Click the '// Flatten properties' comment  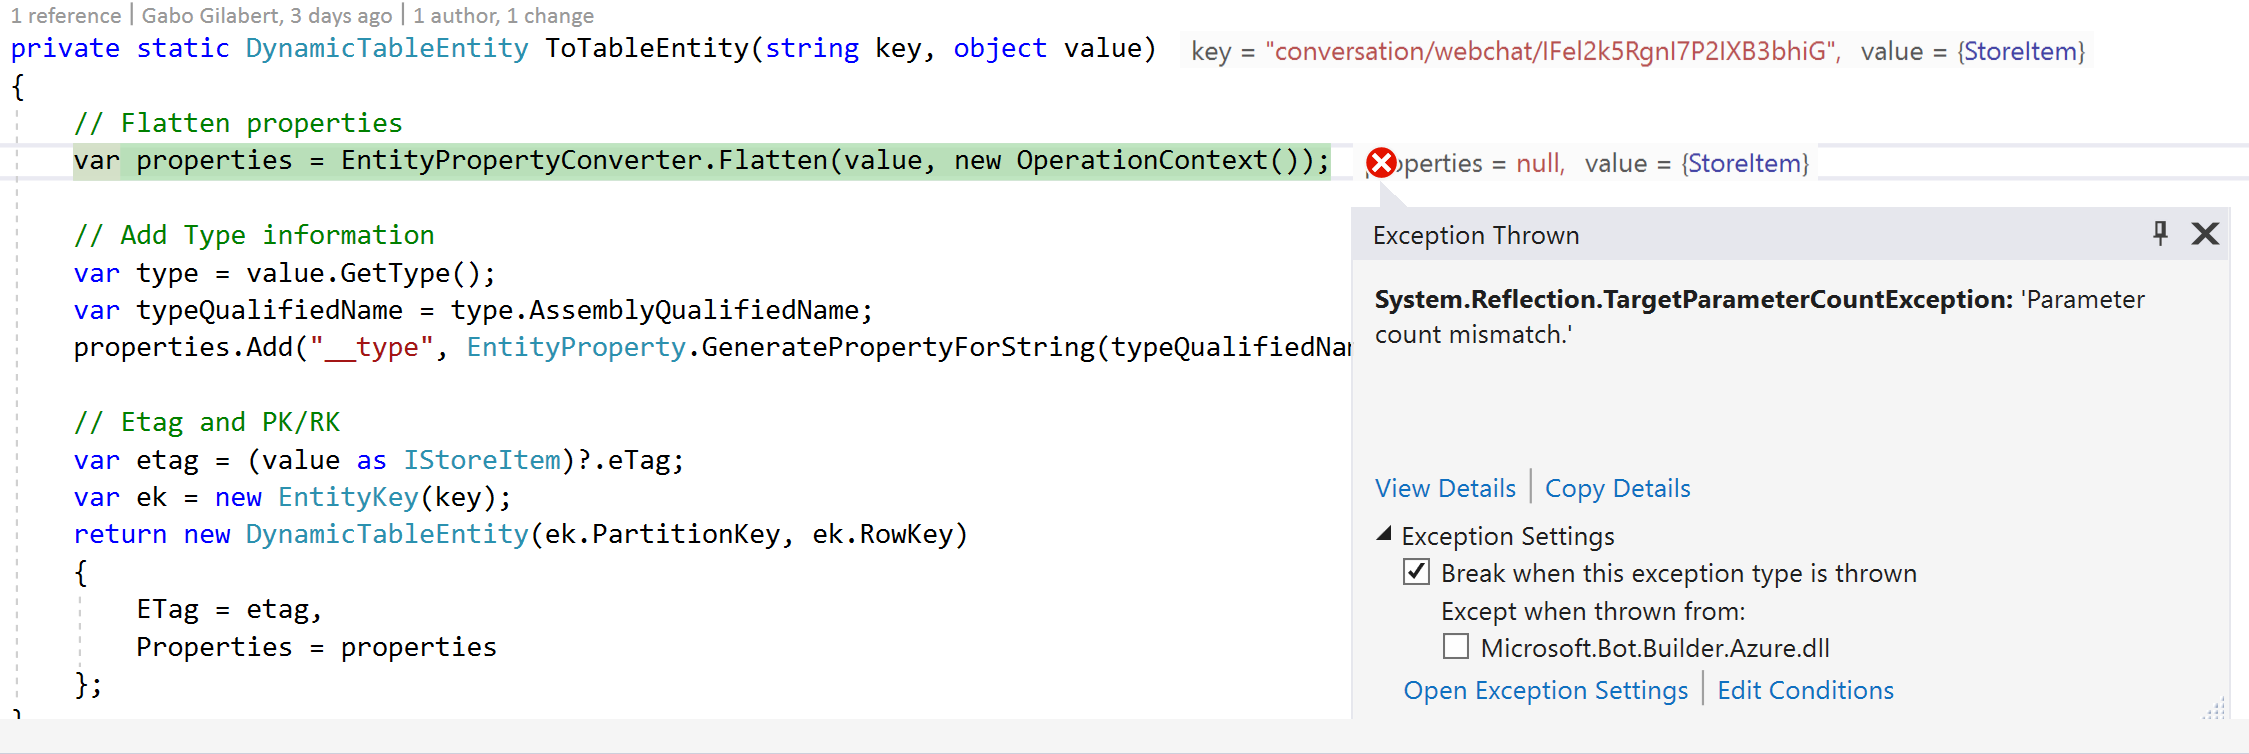pyautogui.click(x=238, y=123)
